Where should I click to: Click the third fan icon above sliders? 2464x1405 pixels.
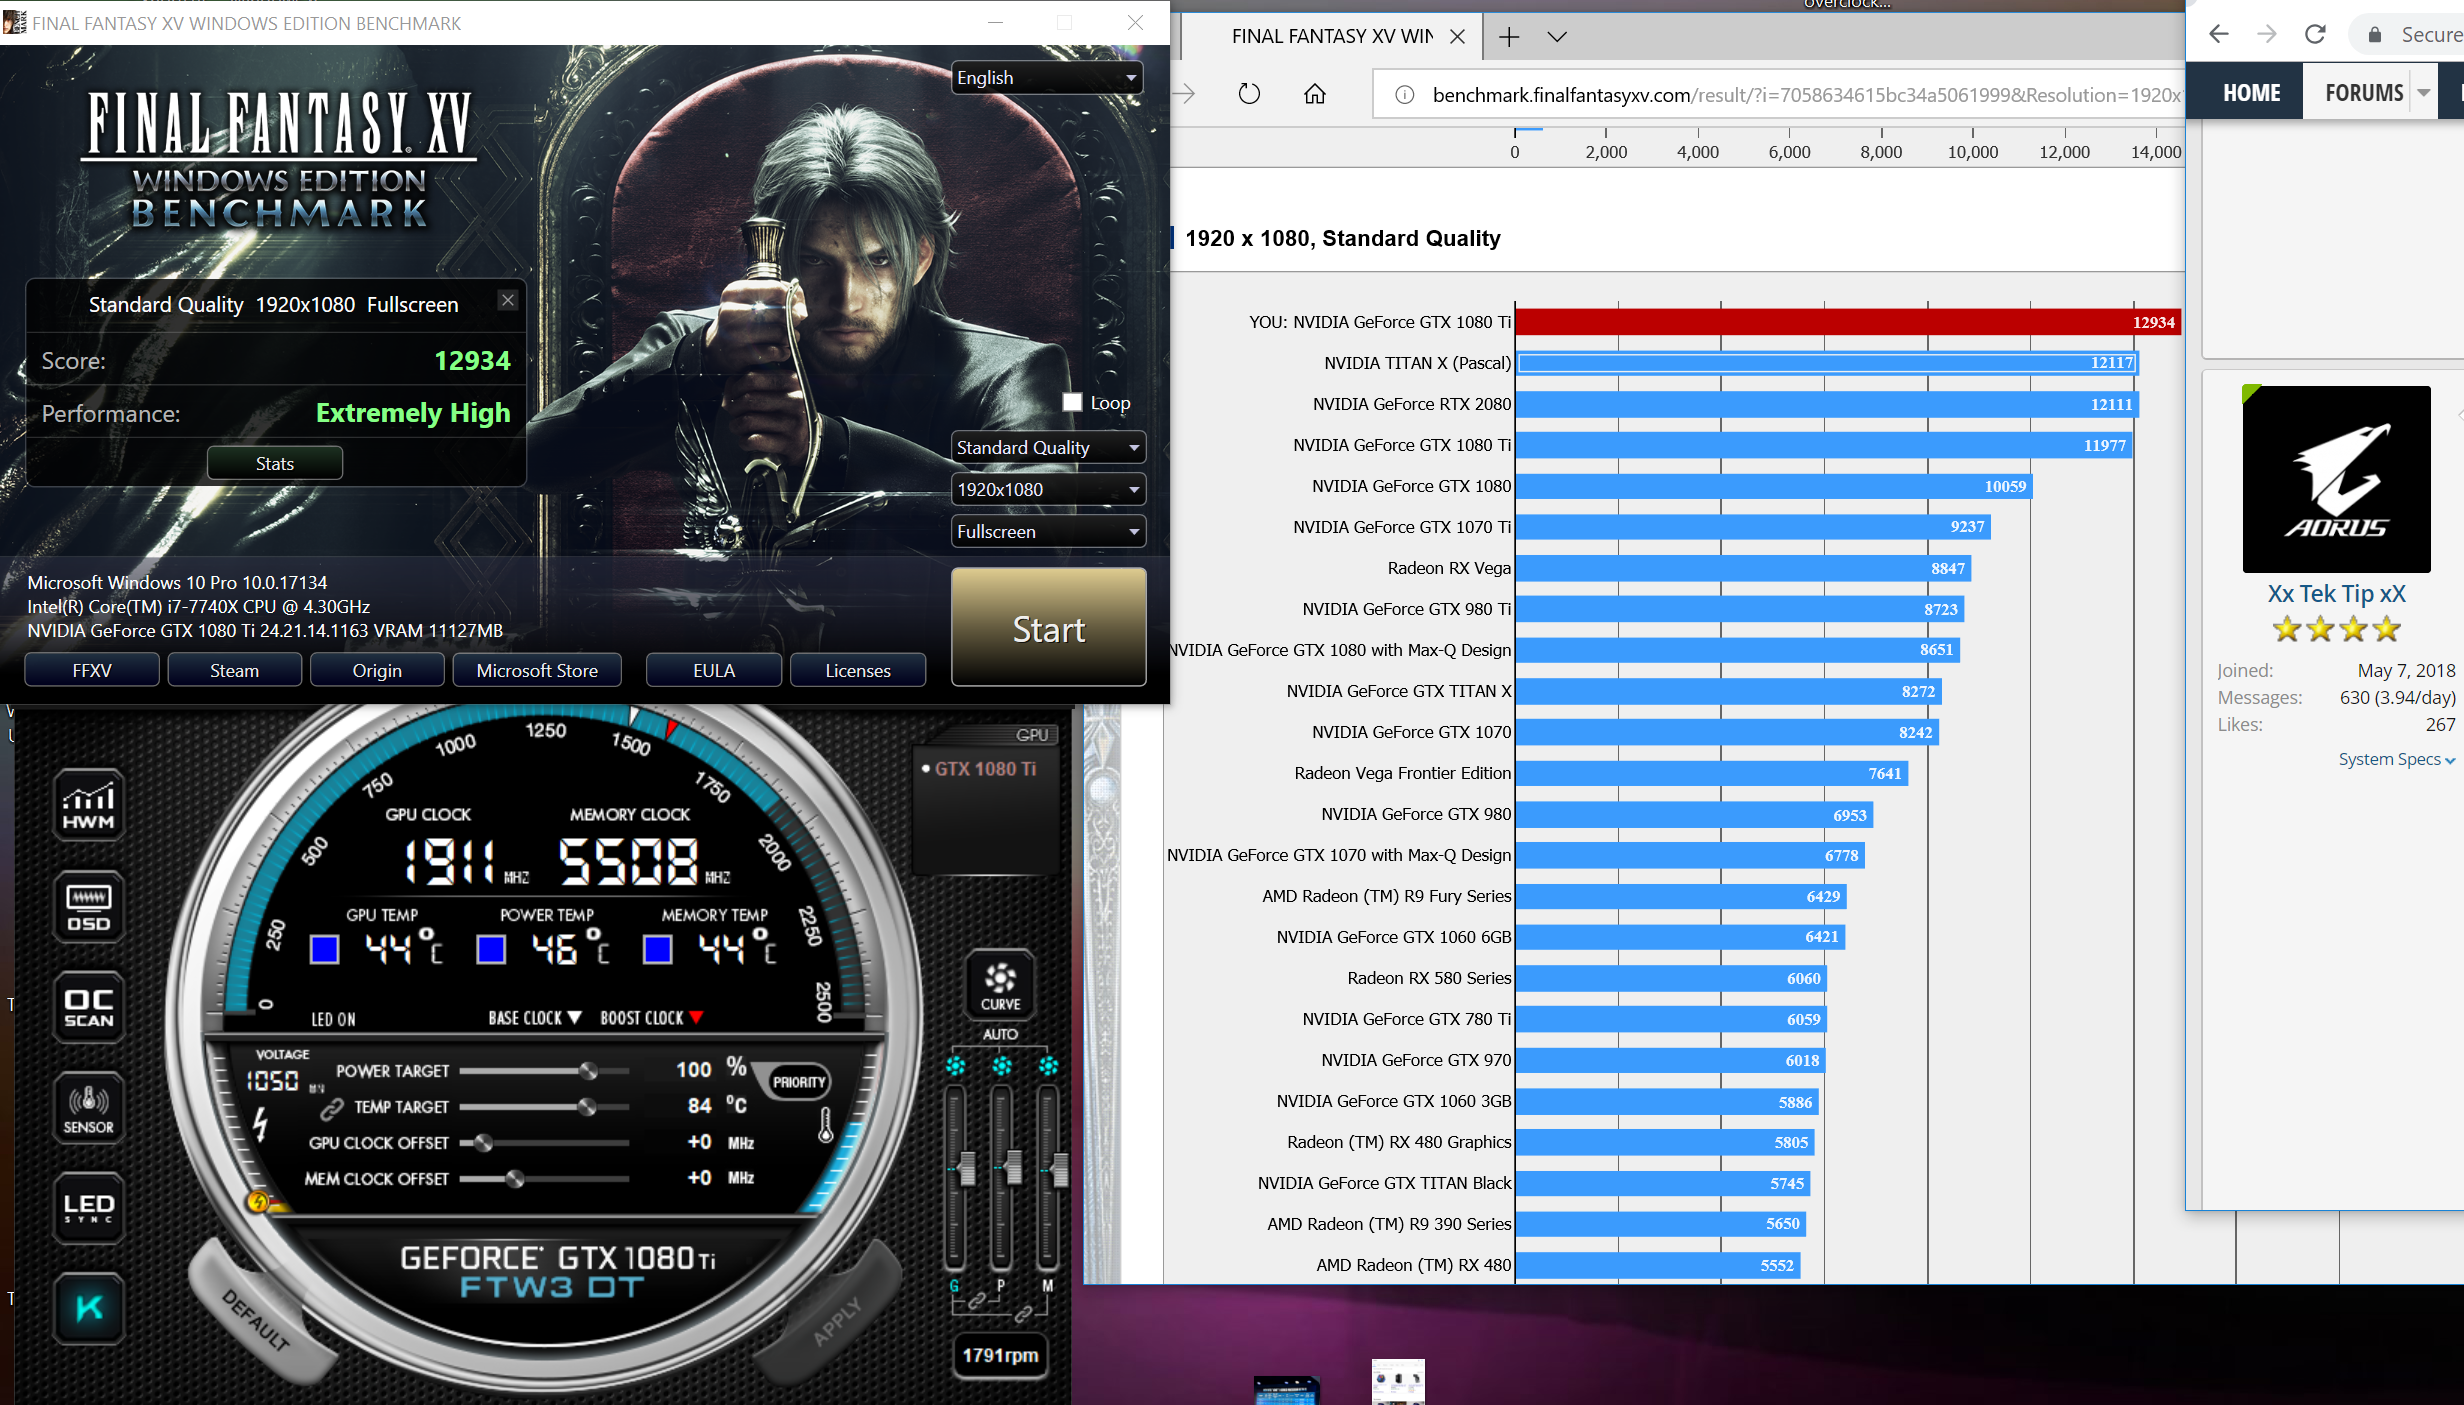(x=1048, y=1066)
